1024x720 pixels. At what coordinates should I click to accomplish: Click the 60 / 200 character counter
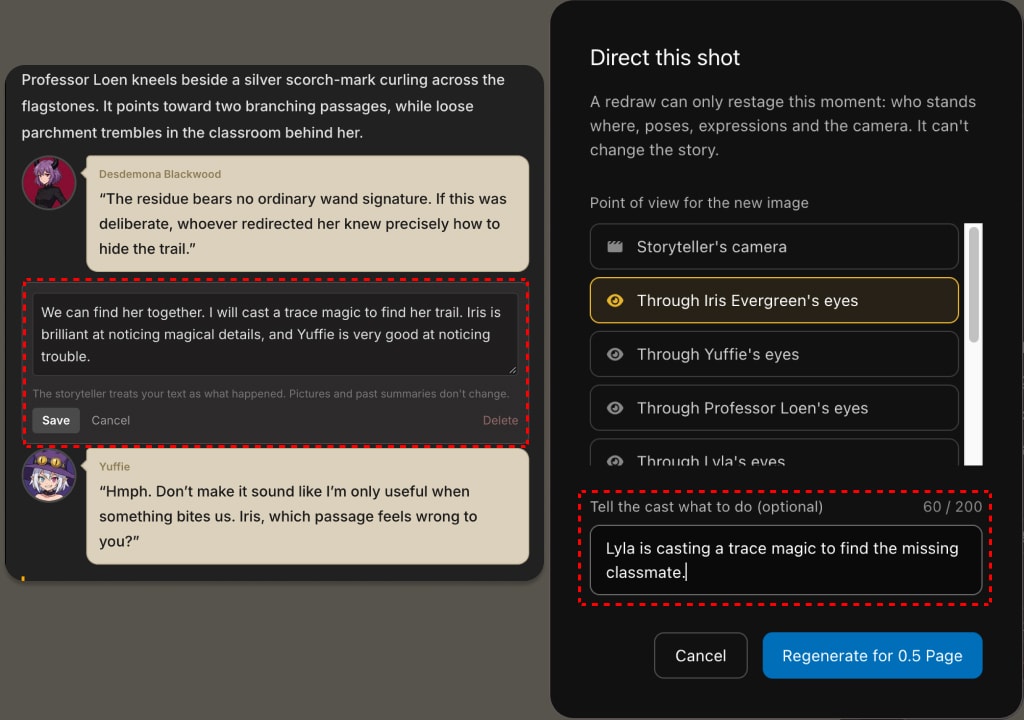(x=952, y=506)
